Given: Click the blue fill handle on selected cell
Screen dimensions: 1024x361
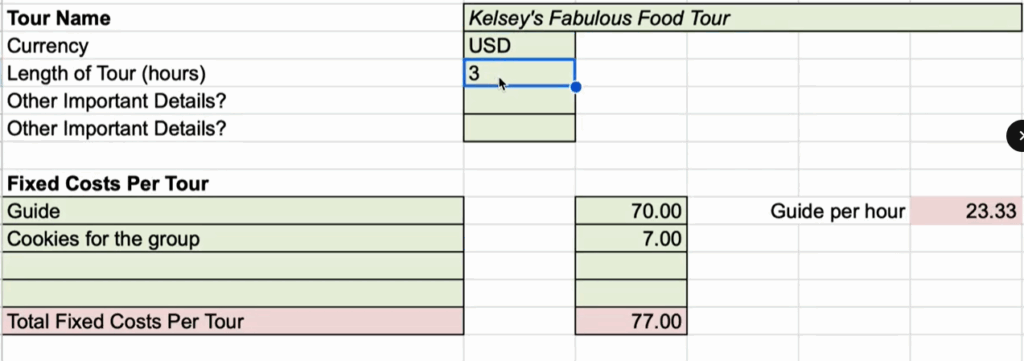Looking at the screenshot, I should [x=575, y=87].
